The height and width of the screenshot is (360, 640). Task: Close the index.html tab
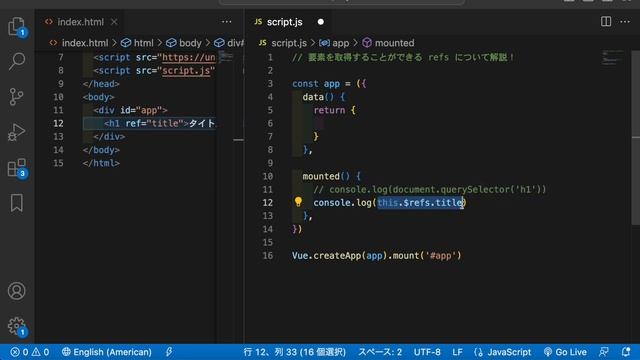click(x=114, y=22)
